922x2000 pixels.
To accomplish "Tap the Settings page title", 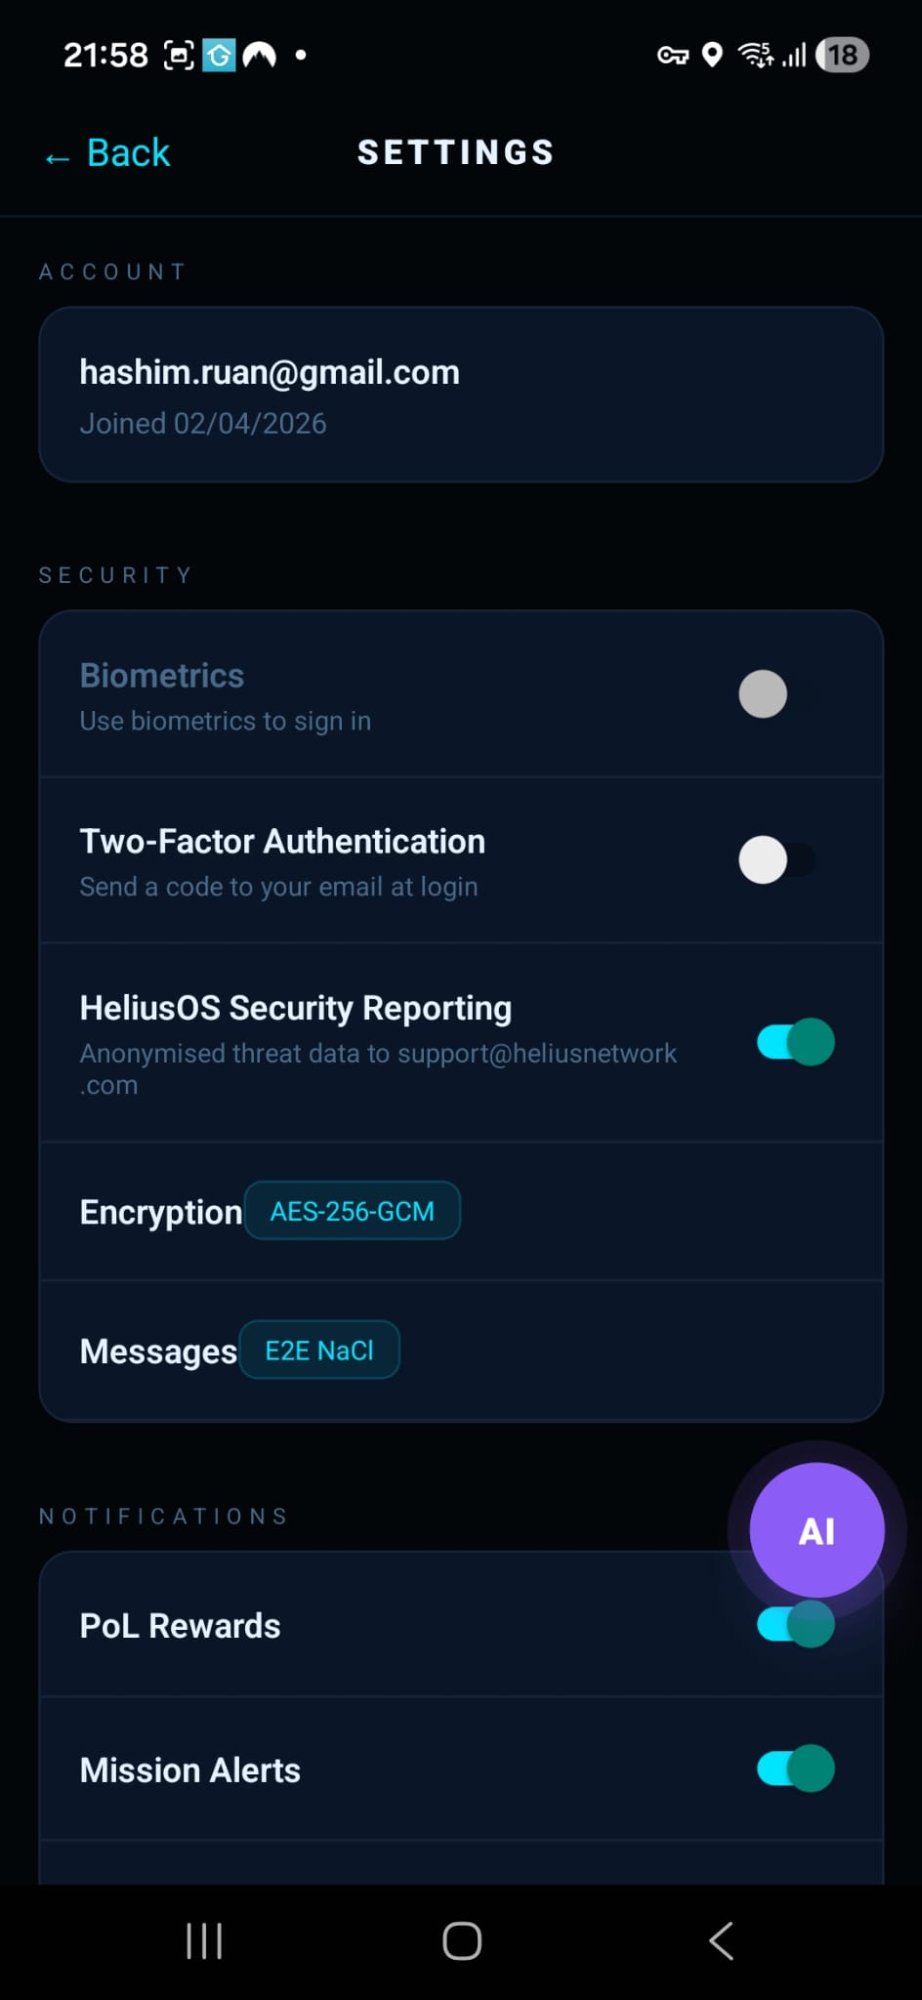I will pos(456,152).
